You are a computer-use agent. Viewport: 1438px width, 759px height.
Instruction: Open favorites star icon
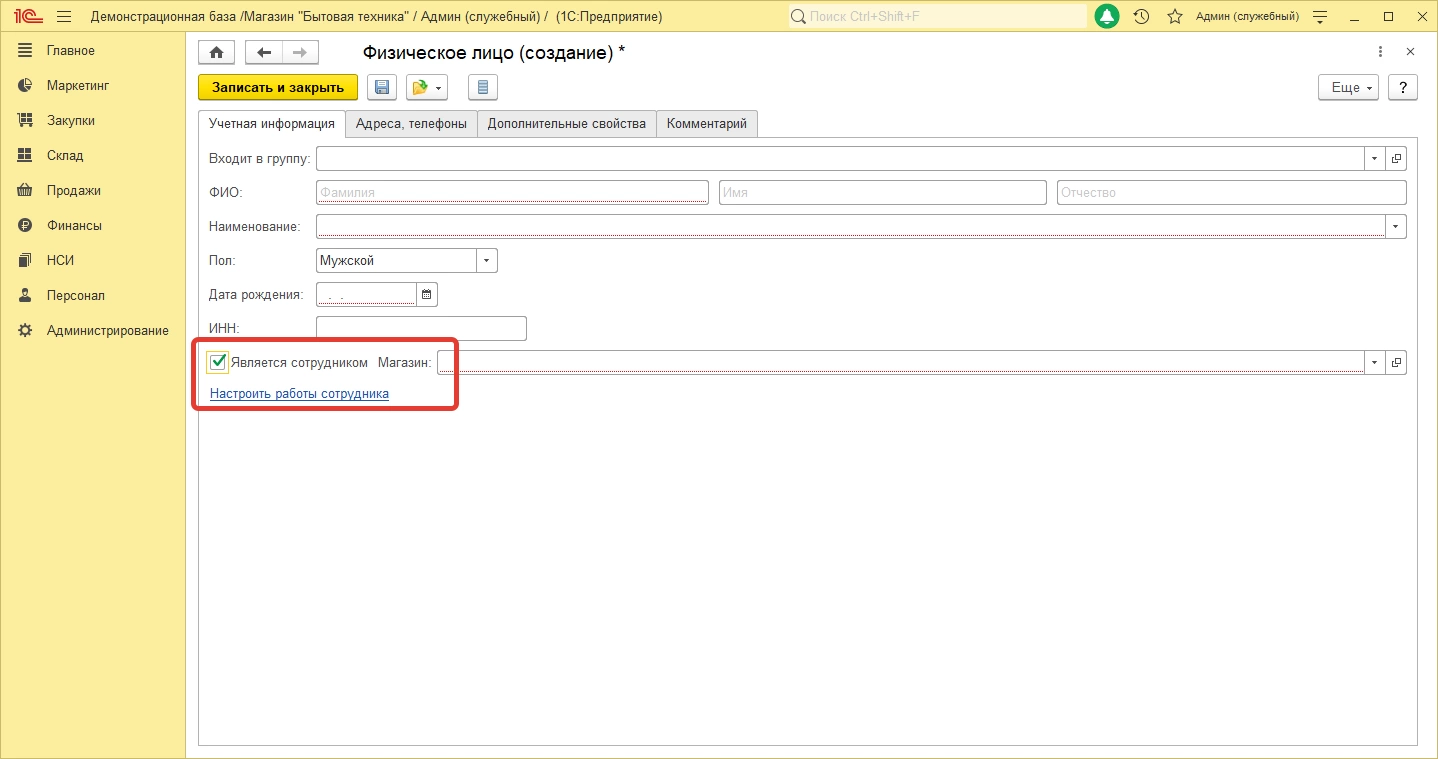[1175, 17]
